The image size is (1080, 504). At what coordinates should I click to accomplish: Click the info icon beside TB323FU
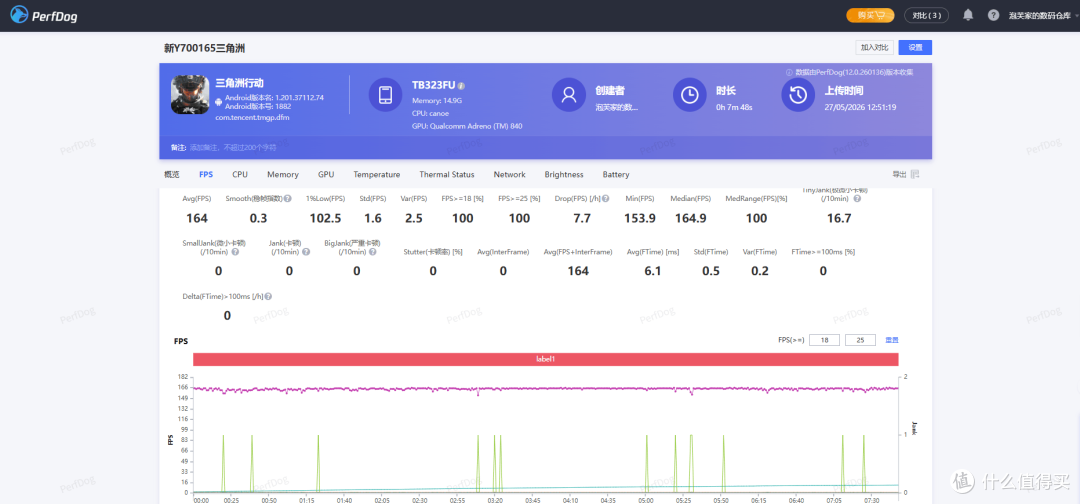point(461,86)
